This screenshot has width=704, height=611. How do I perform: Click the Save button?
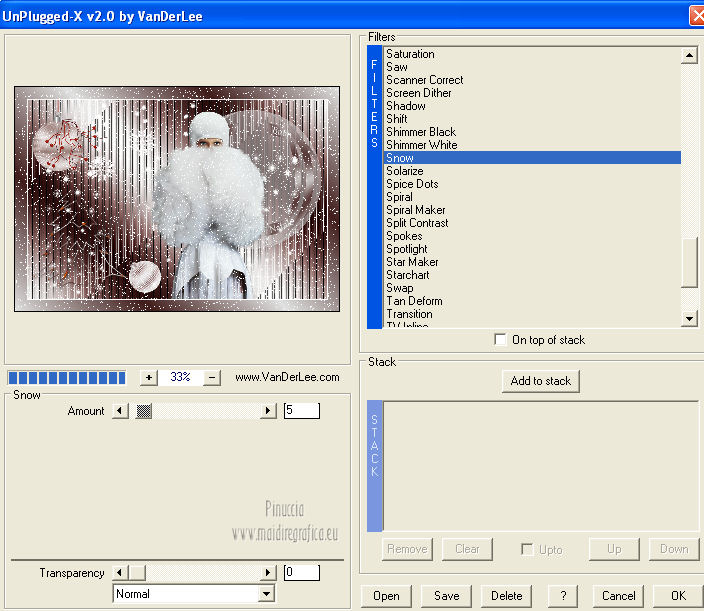click(x=446, y=596)
